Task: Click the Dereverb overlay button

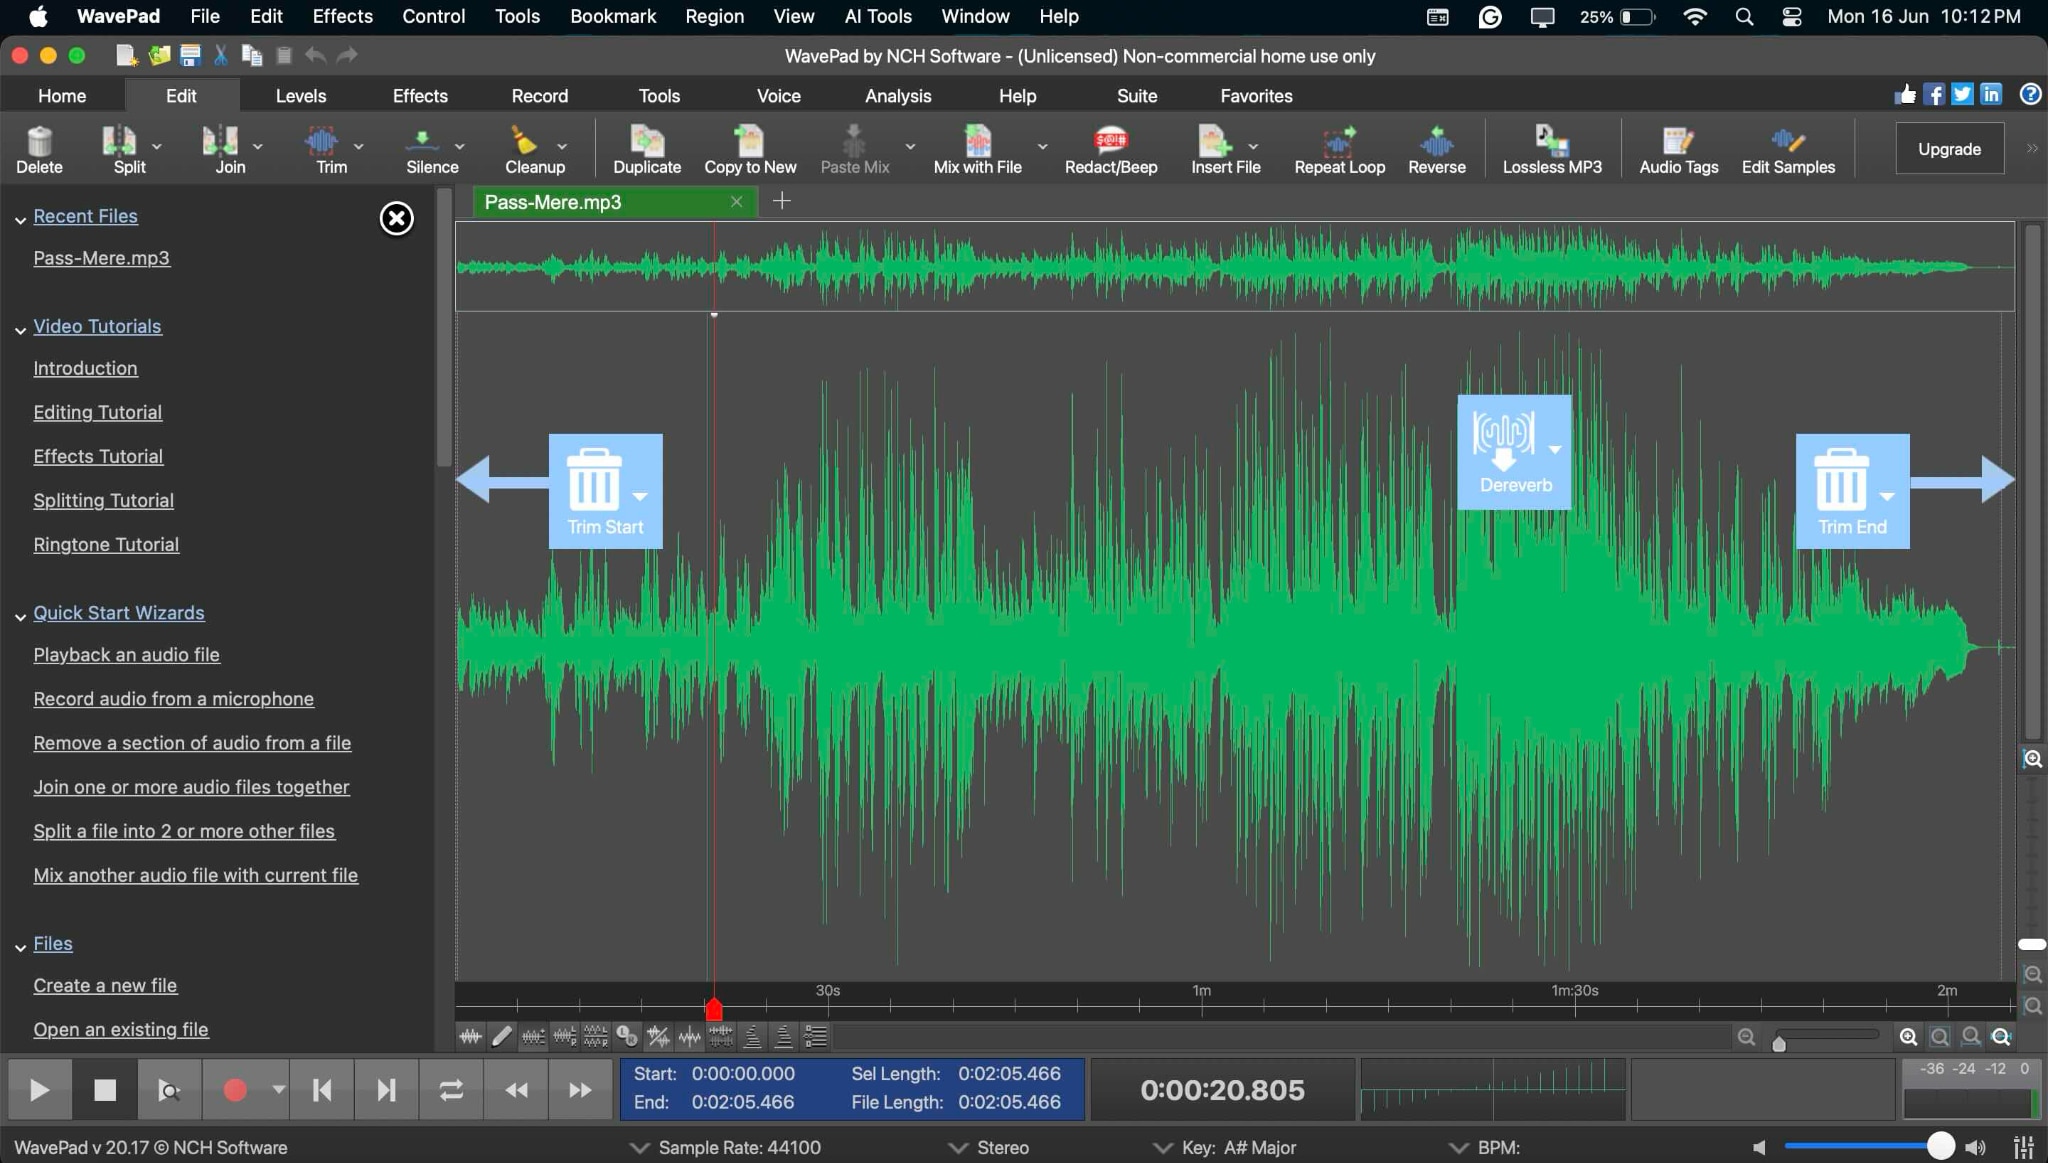Action: 1514,452
